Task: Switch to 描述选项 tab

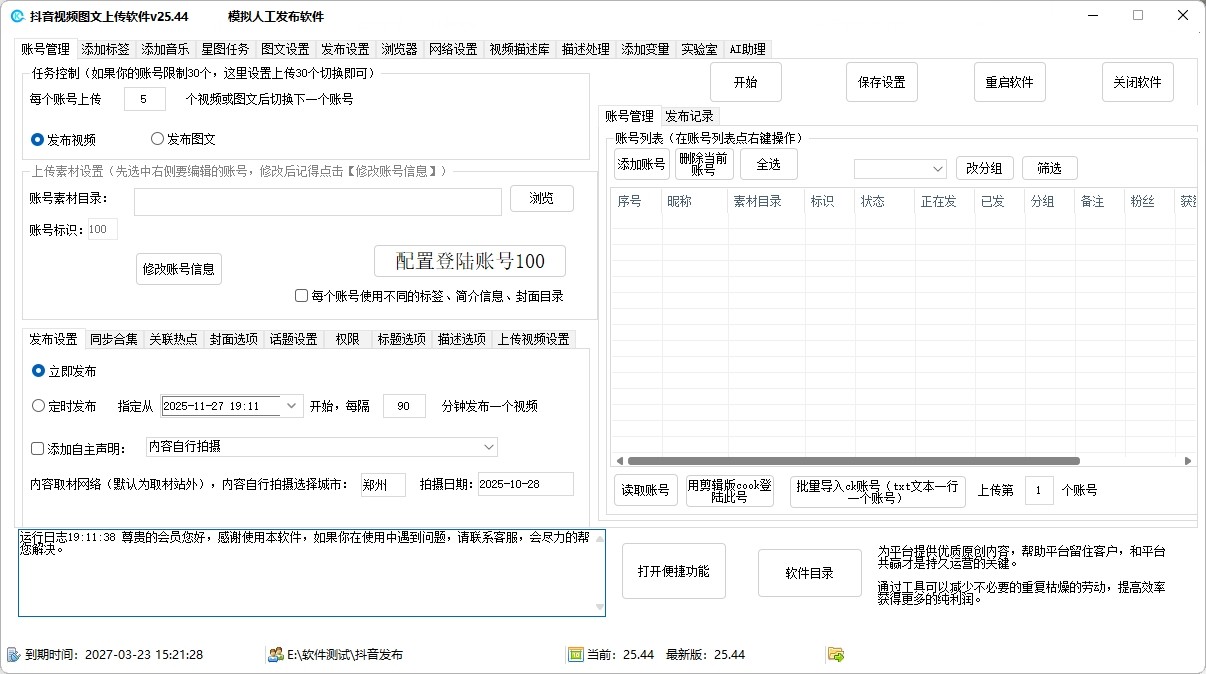Action: click(461, 339)
